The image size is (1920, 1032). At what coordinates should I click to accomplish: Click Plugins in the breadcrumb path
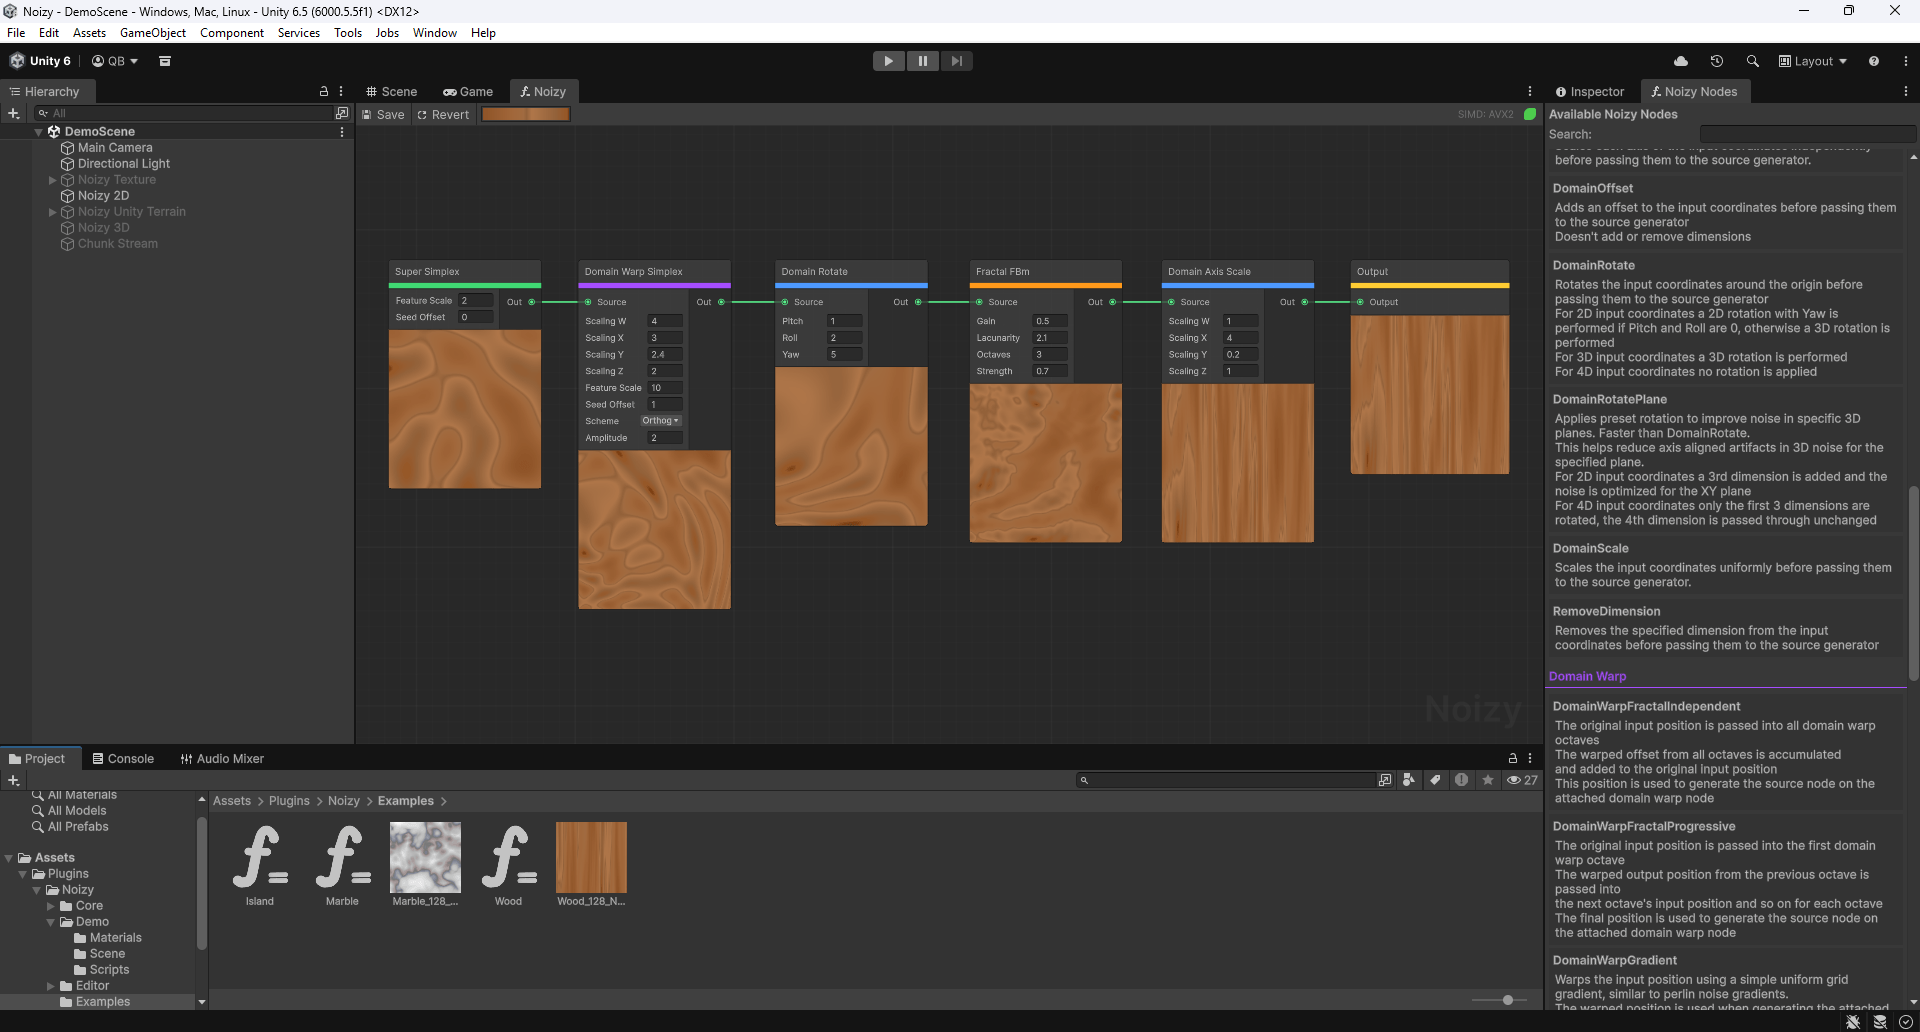click(x=289, y=801)
